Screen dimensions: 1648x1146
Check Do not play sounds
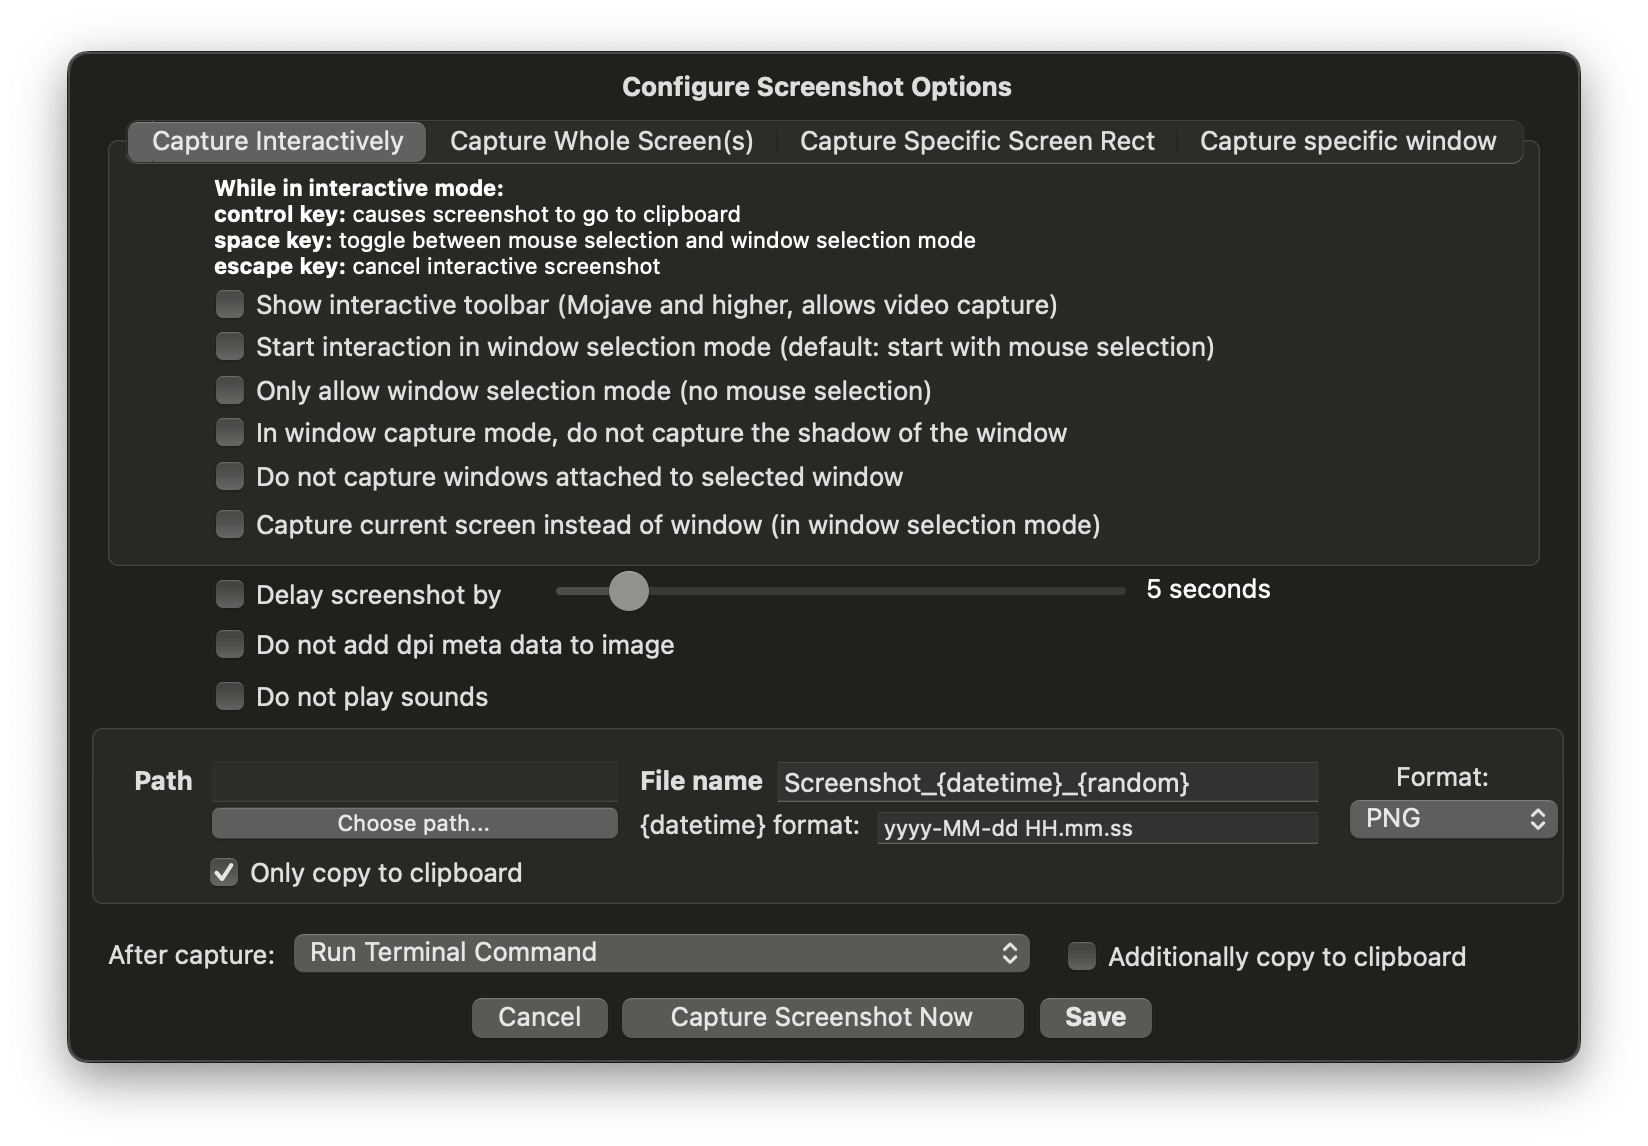coord(230,697)
